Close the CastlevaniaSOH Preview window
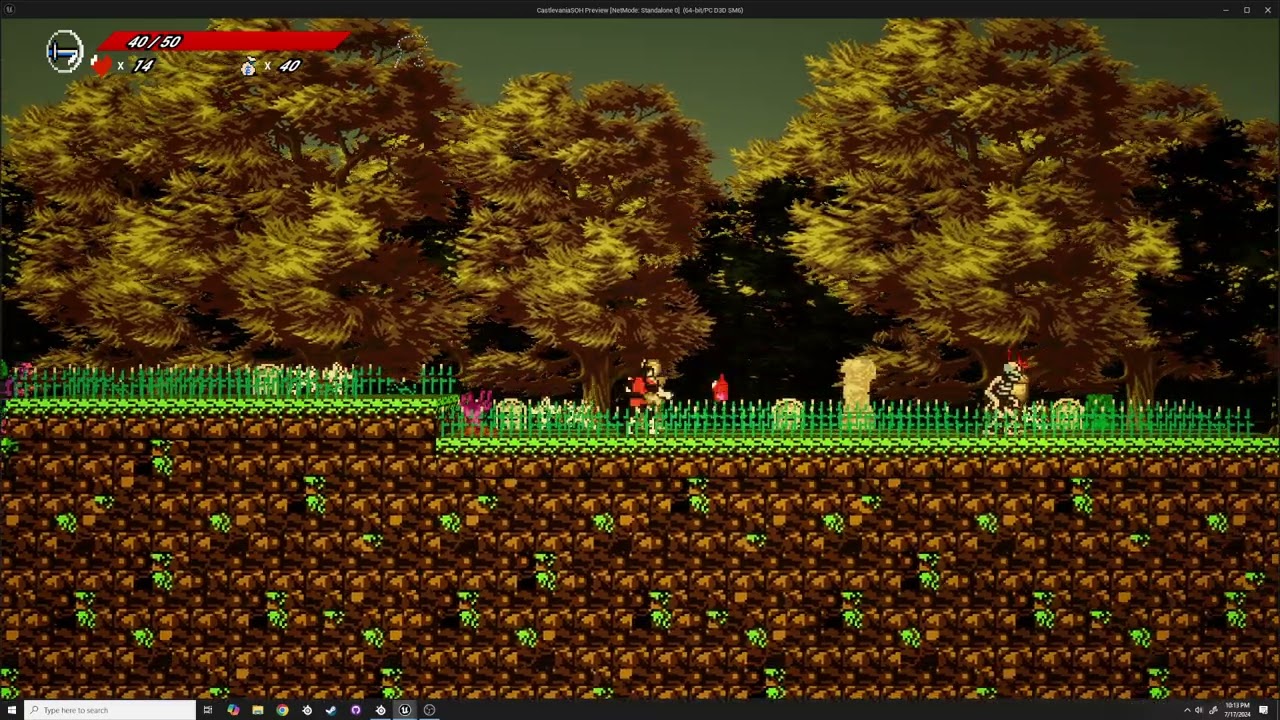 [x=1267, y=10]
